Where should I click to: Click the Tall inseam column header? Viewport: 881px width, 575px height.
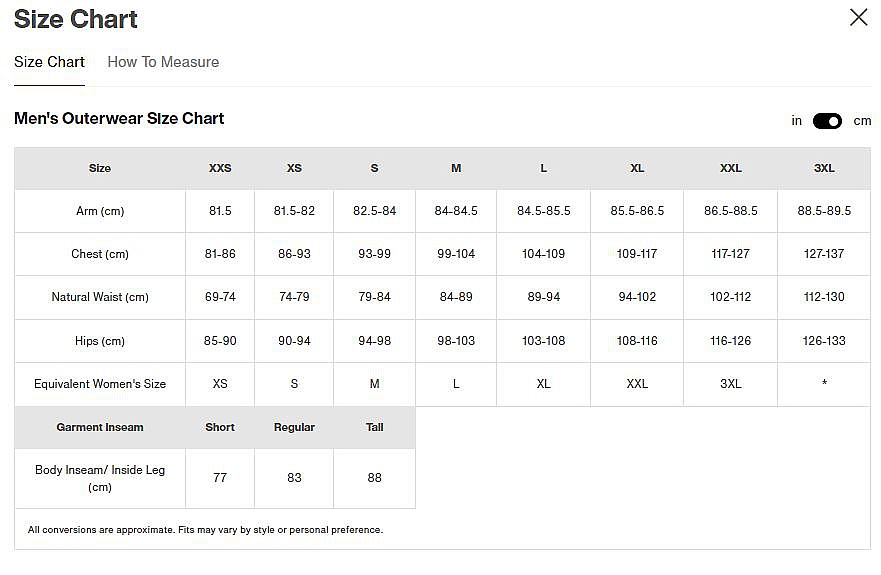pyautogui.click(x=374, y=427)
